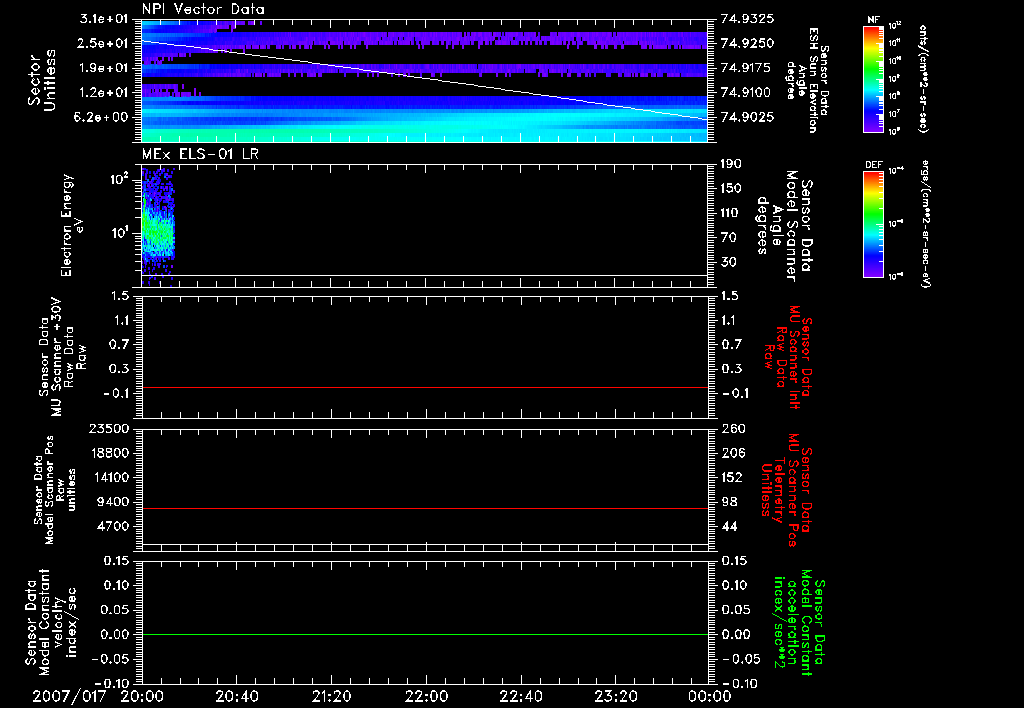Click the 20:40 time tick label

tap(236, 696)
